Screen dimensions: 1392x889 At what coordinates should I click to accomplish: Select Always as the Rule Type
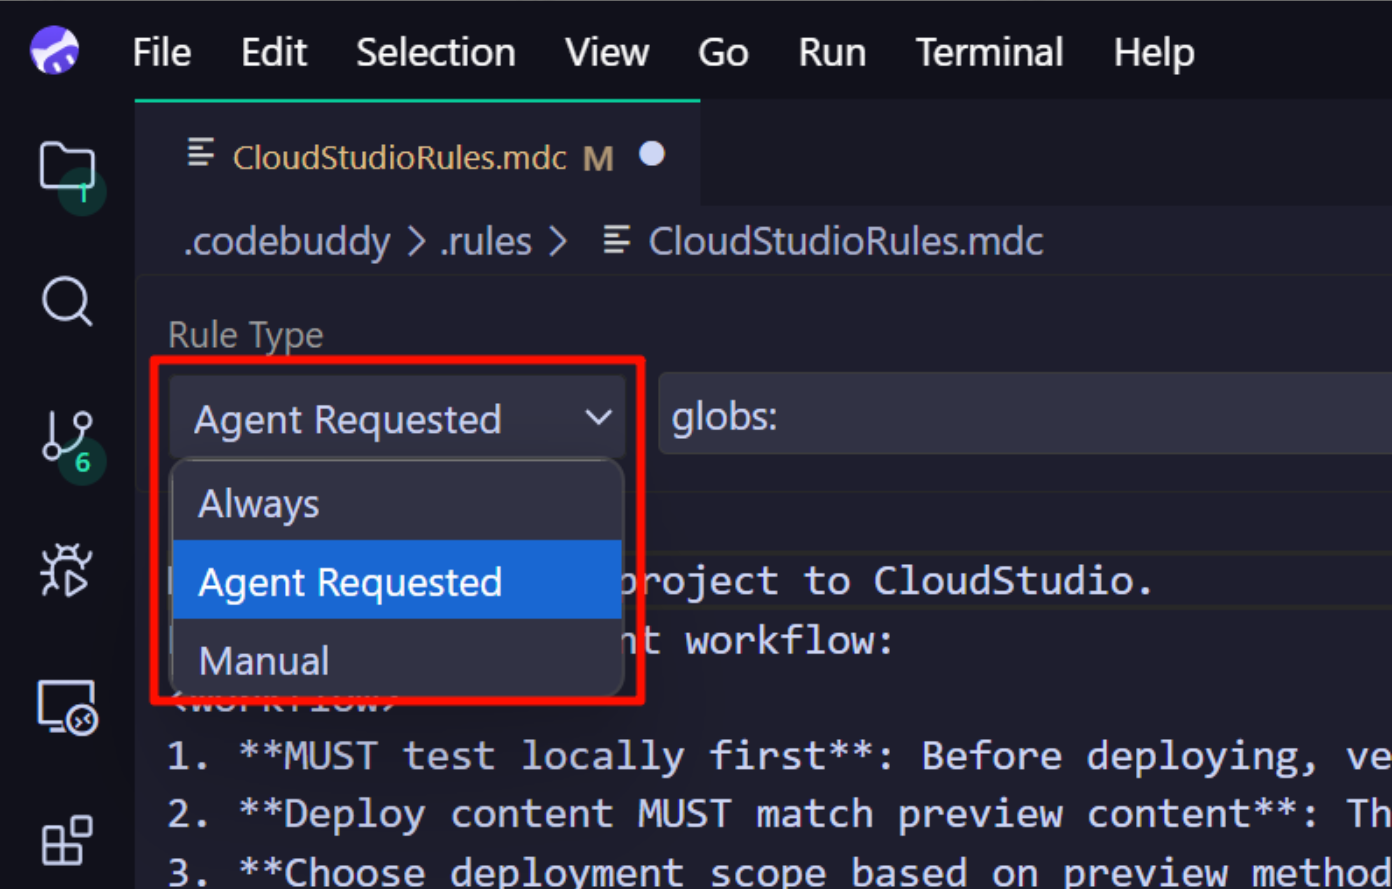(258, 503)
